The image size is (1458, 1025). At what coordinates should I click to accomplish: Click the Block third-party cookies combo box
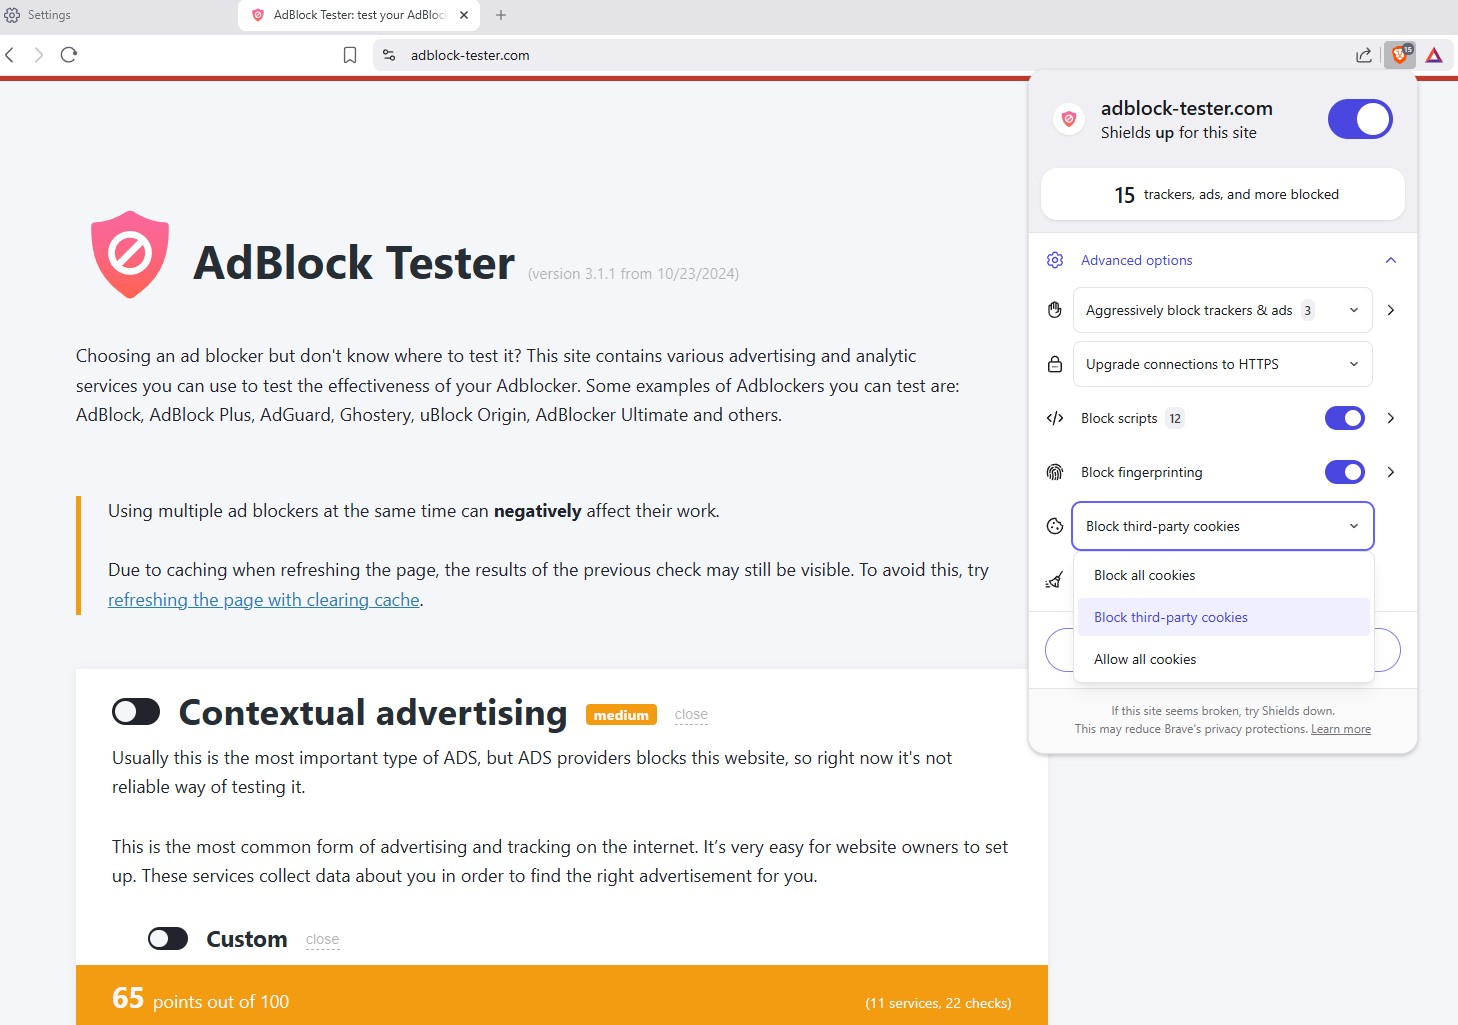(x=1222, y=526)
